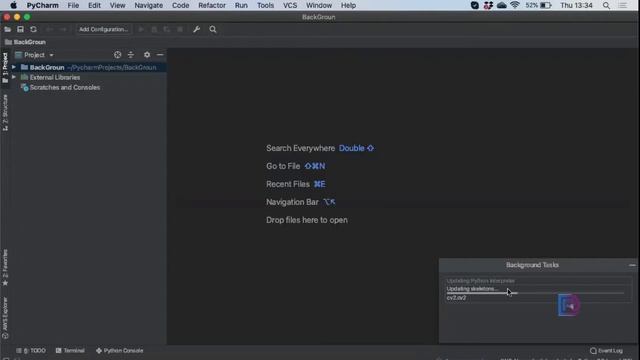Click the Search Everywhere magnifier icon
The width and height of the screenshot is (640, 360).
[213, 29]
